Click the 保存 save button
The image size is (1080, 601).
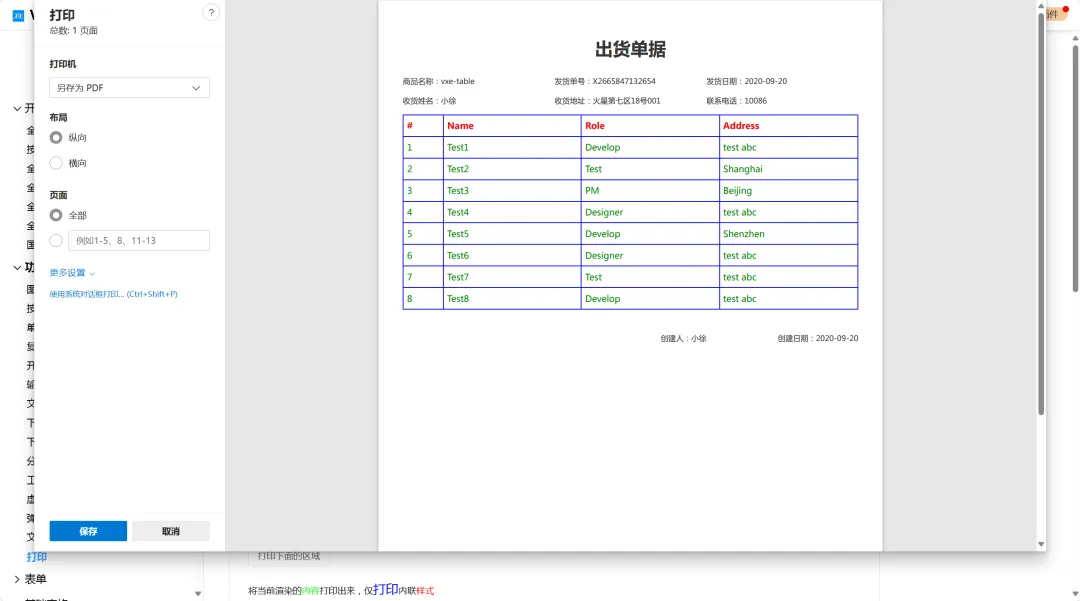coord(88,531)
